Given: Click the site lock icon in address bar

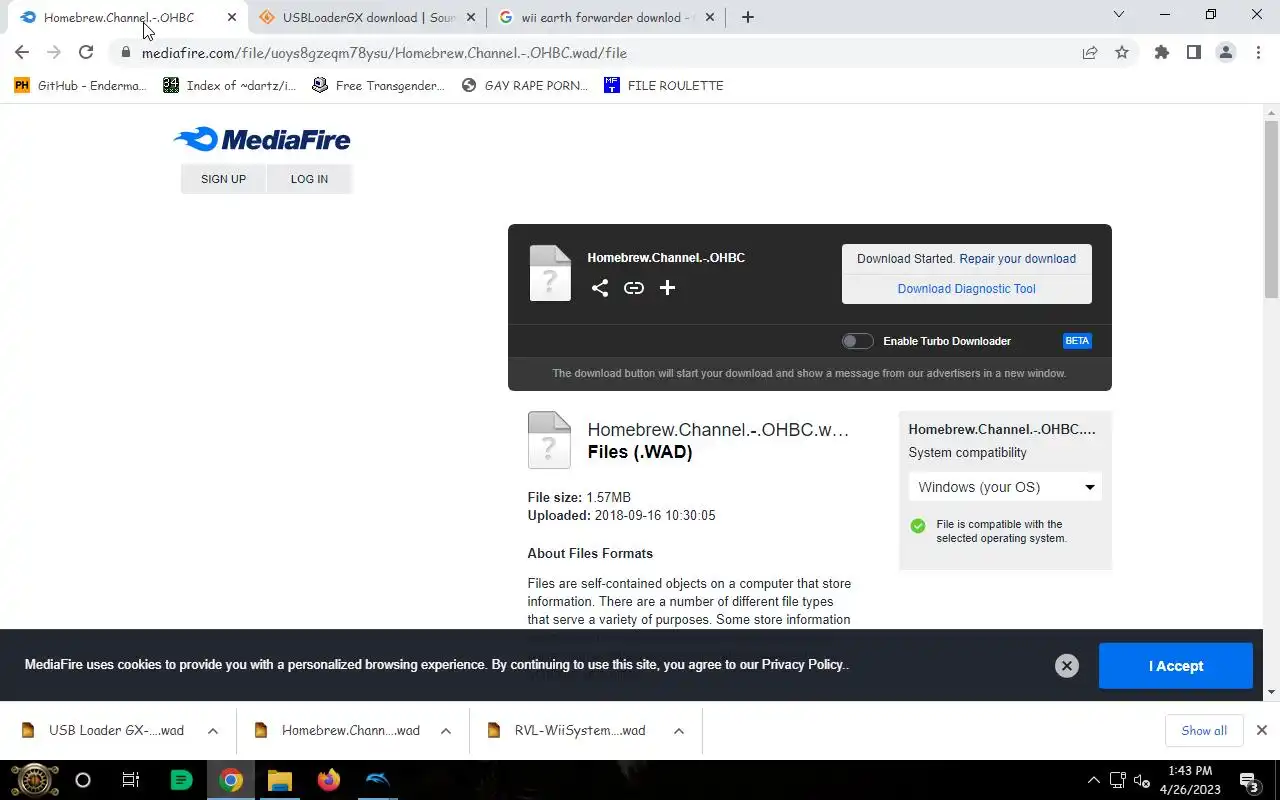Looking at the screenshot, I should click(125, 53).
